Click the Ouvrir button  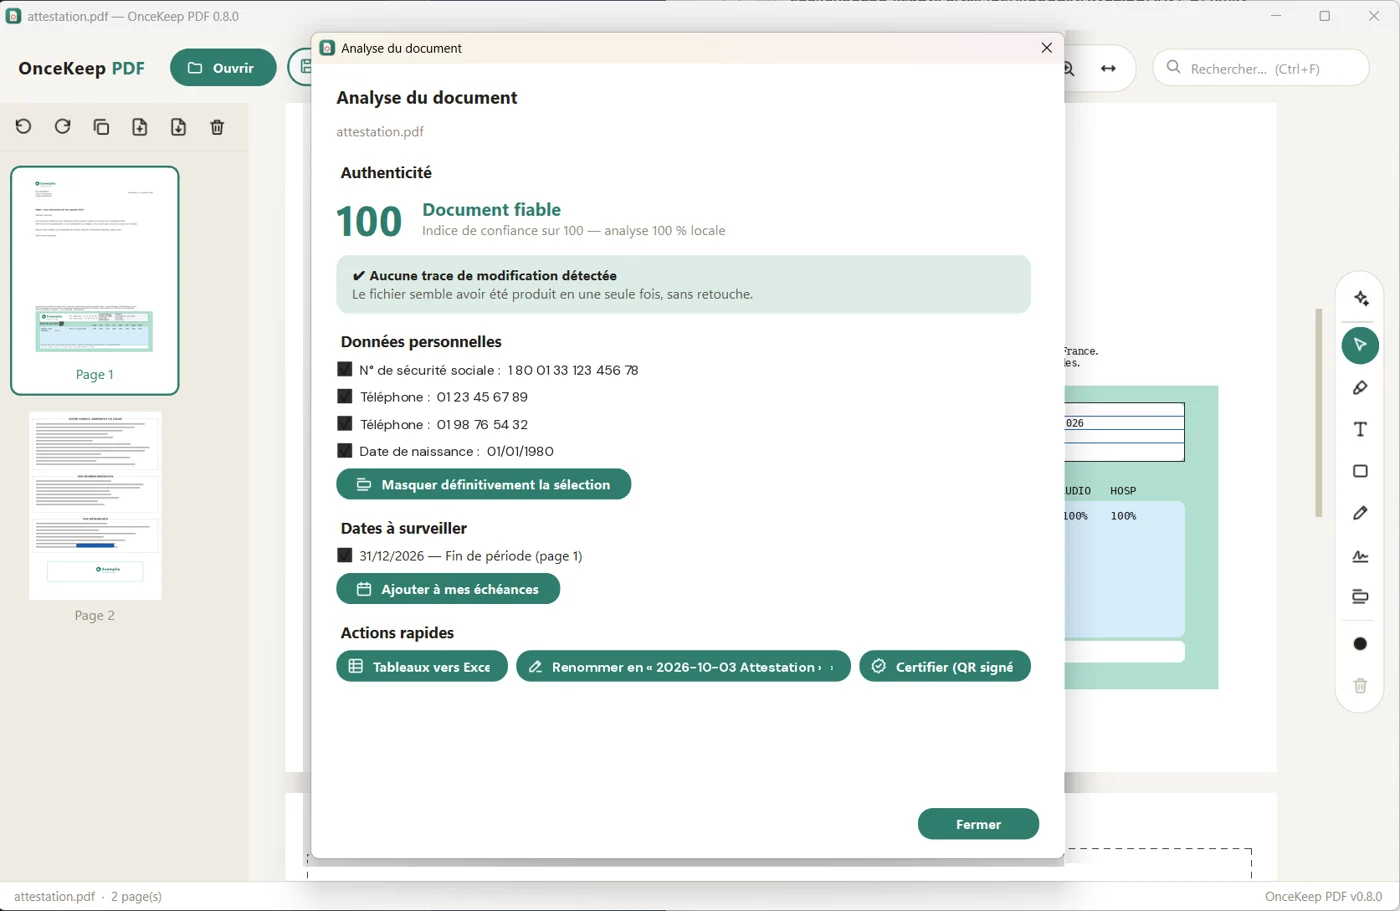[x=223, y=68]
